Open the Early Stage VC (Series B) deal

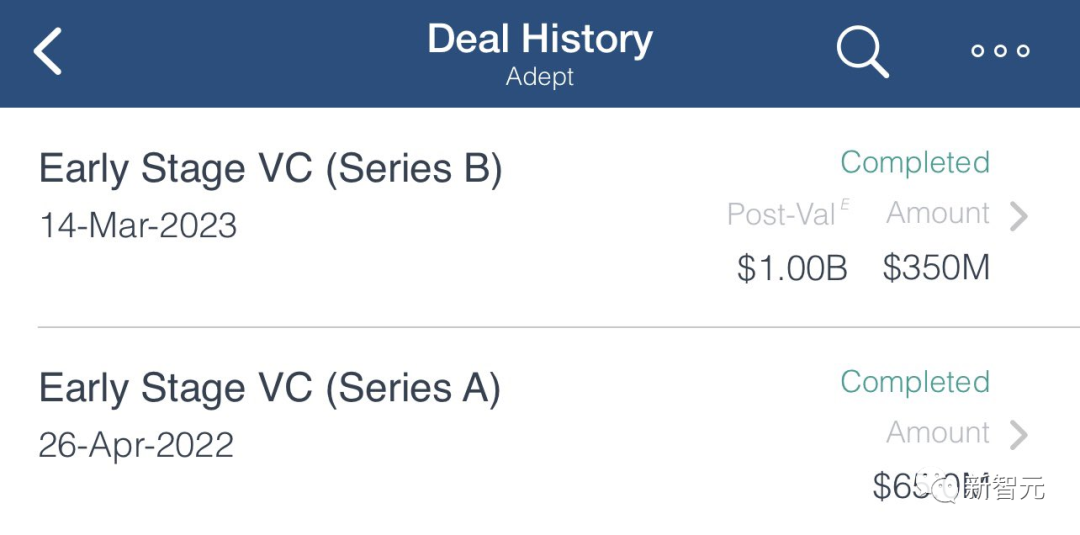pyautogui.click(x=270, y=170)
